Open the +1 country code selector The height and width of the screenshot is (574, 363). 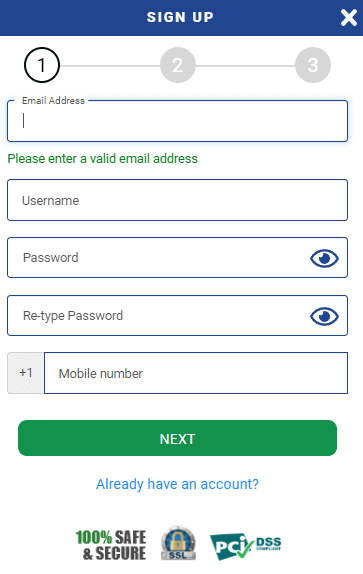[26, 373]
